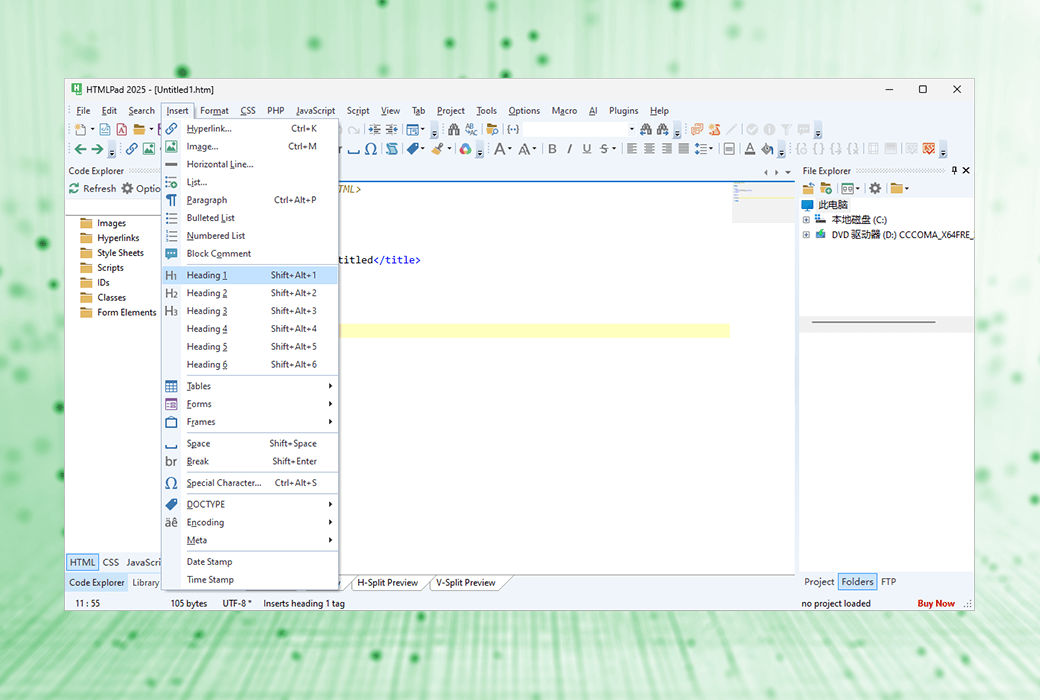This screenshot has height=700, width=1040.
Task: Open the Plugins menu
Action: [x=623, y=111]
